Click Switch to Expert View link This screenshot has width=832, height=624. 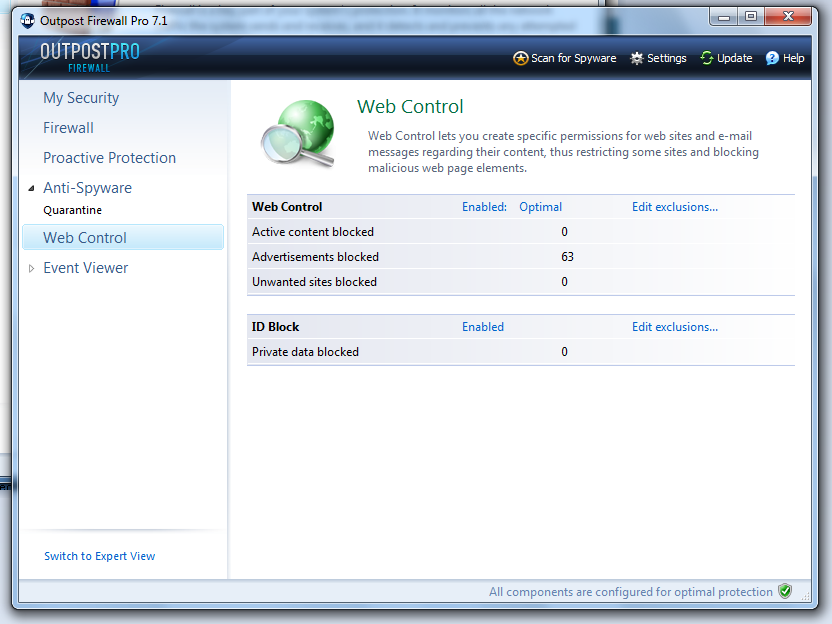100,556
